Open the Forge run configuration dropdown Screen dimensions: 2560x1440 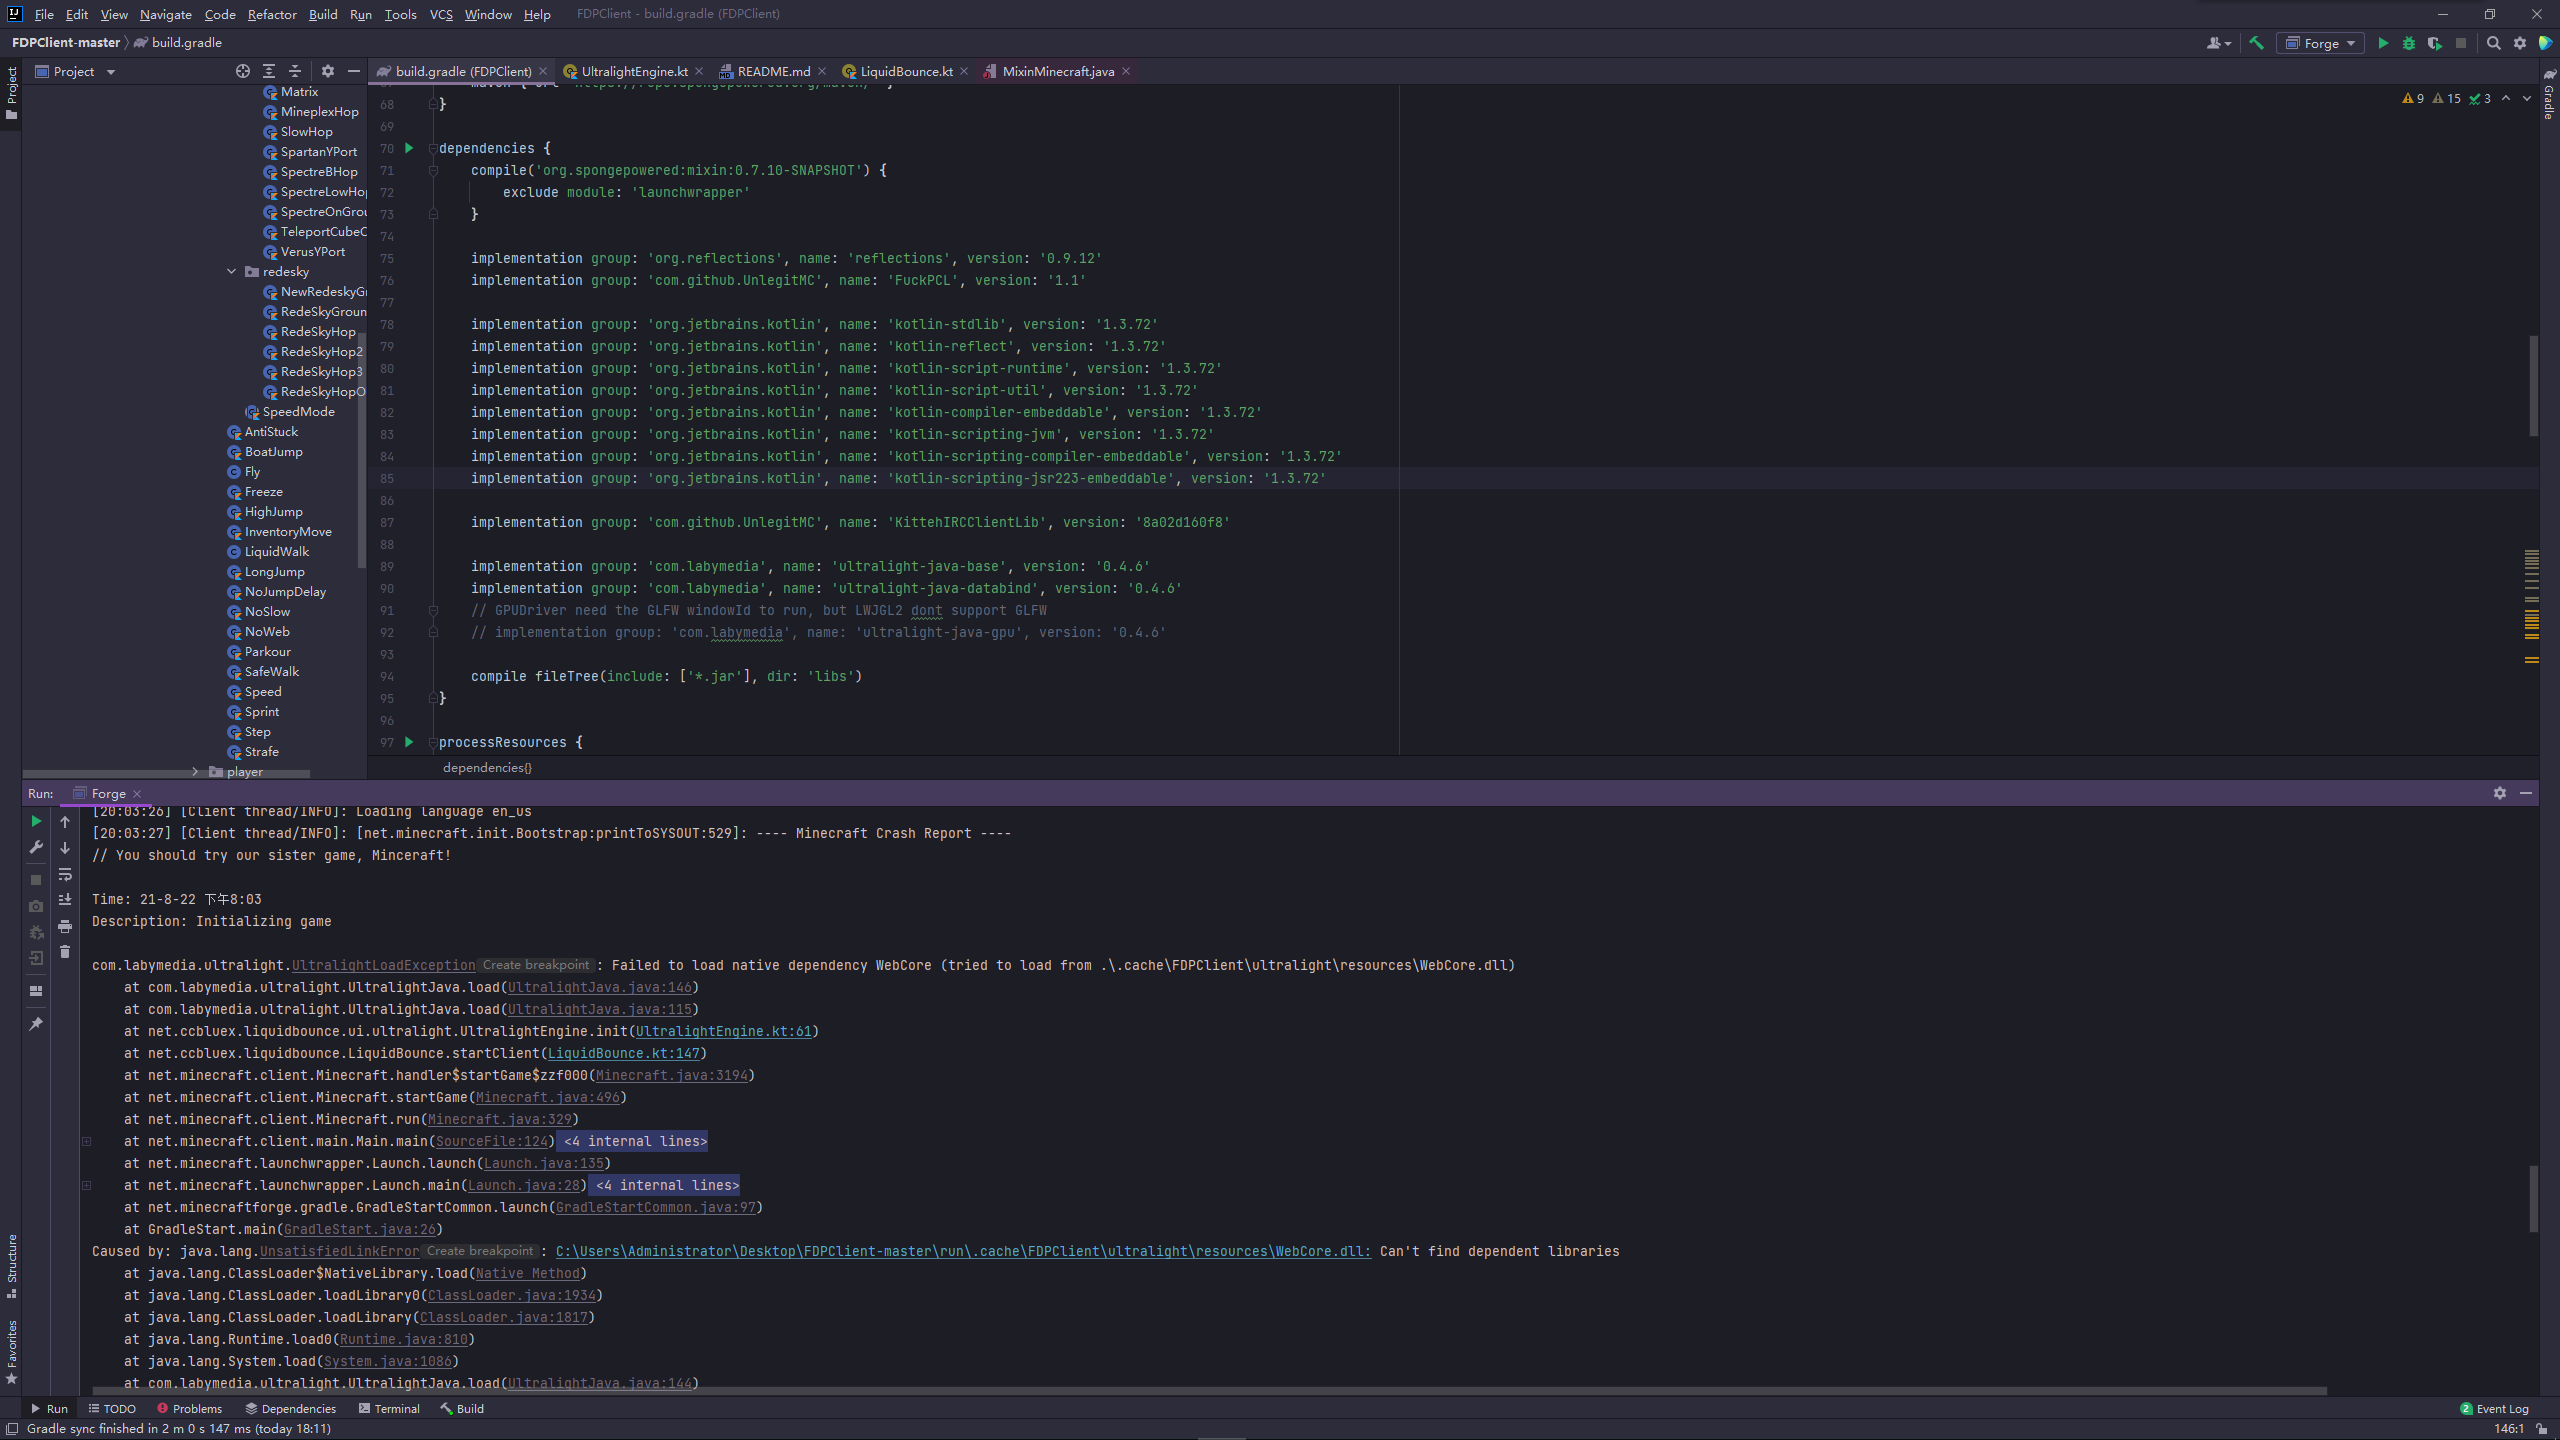point(2321,43)
